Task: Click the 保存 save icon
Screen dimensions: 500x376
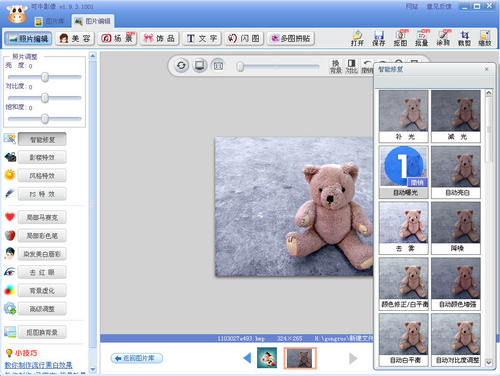Action: click(378, 38)
